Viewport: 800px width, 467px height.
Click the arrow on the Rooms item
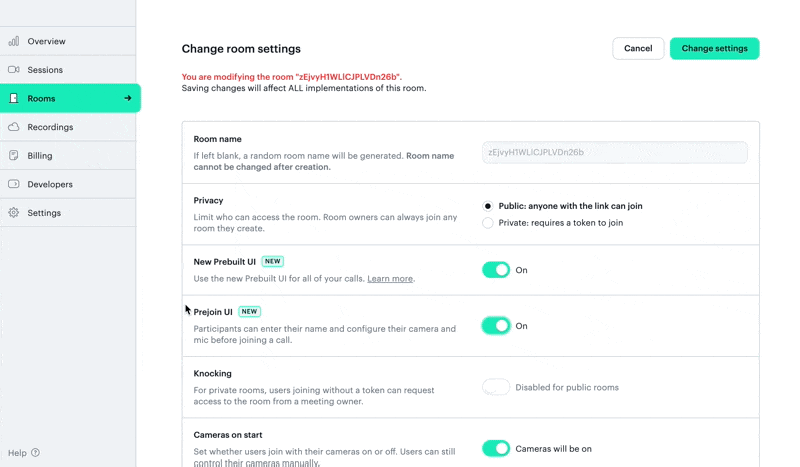[128, 98]
